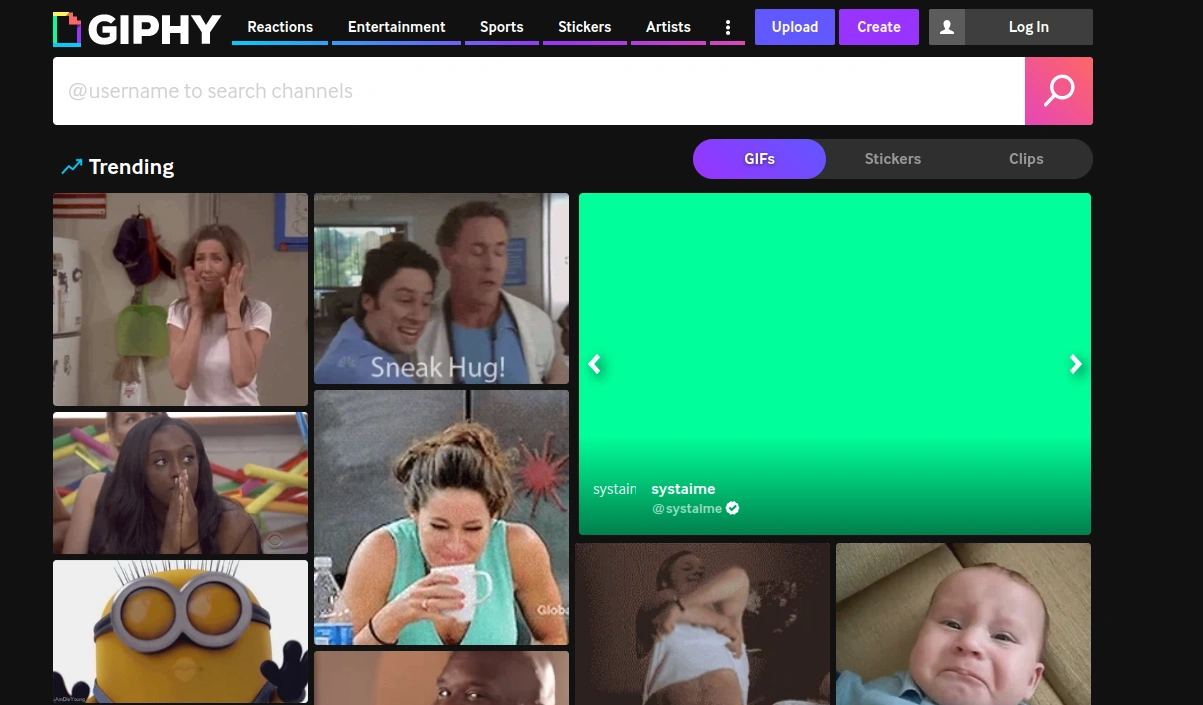Switch to the Clips toggle option
The height and width of the screenshot is (705, 1203).
(1025, 159)
